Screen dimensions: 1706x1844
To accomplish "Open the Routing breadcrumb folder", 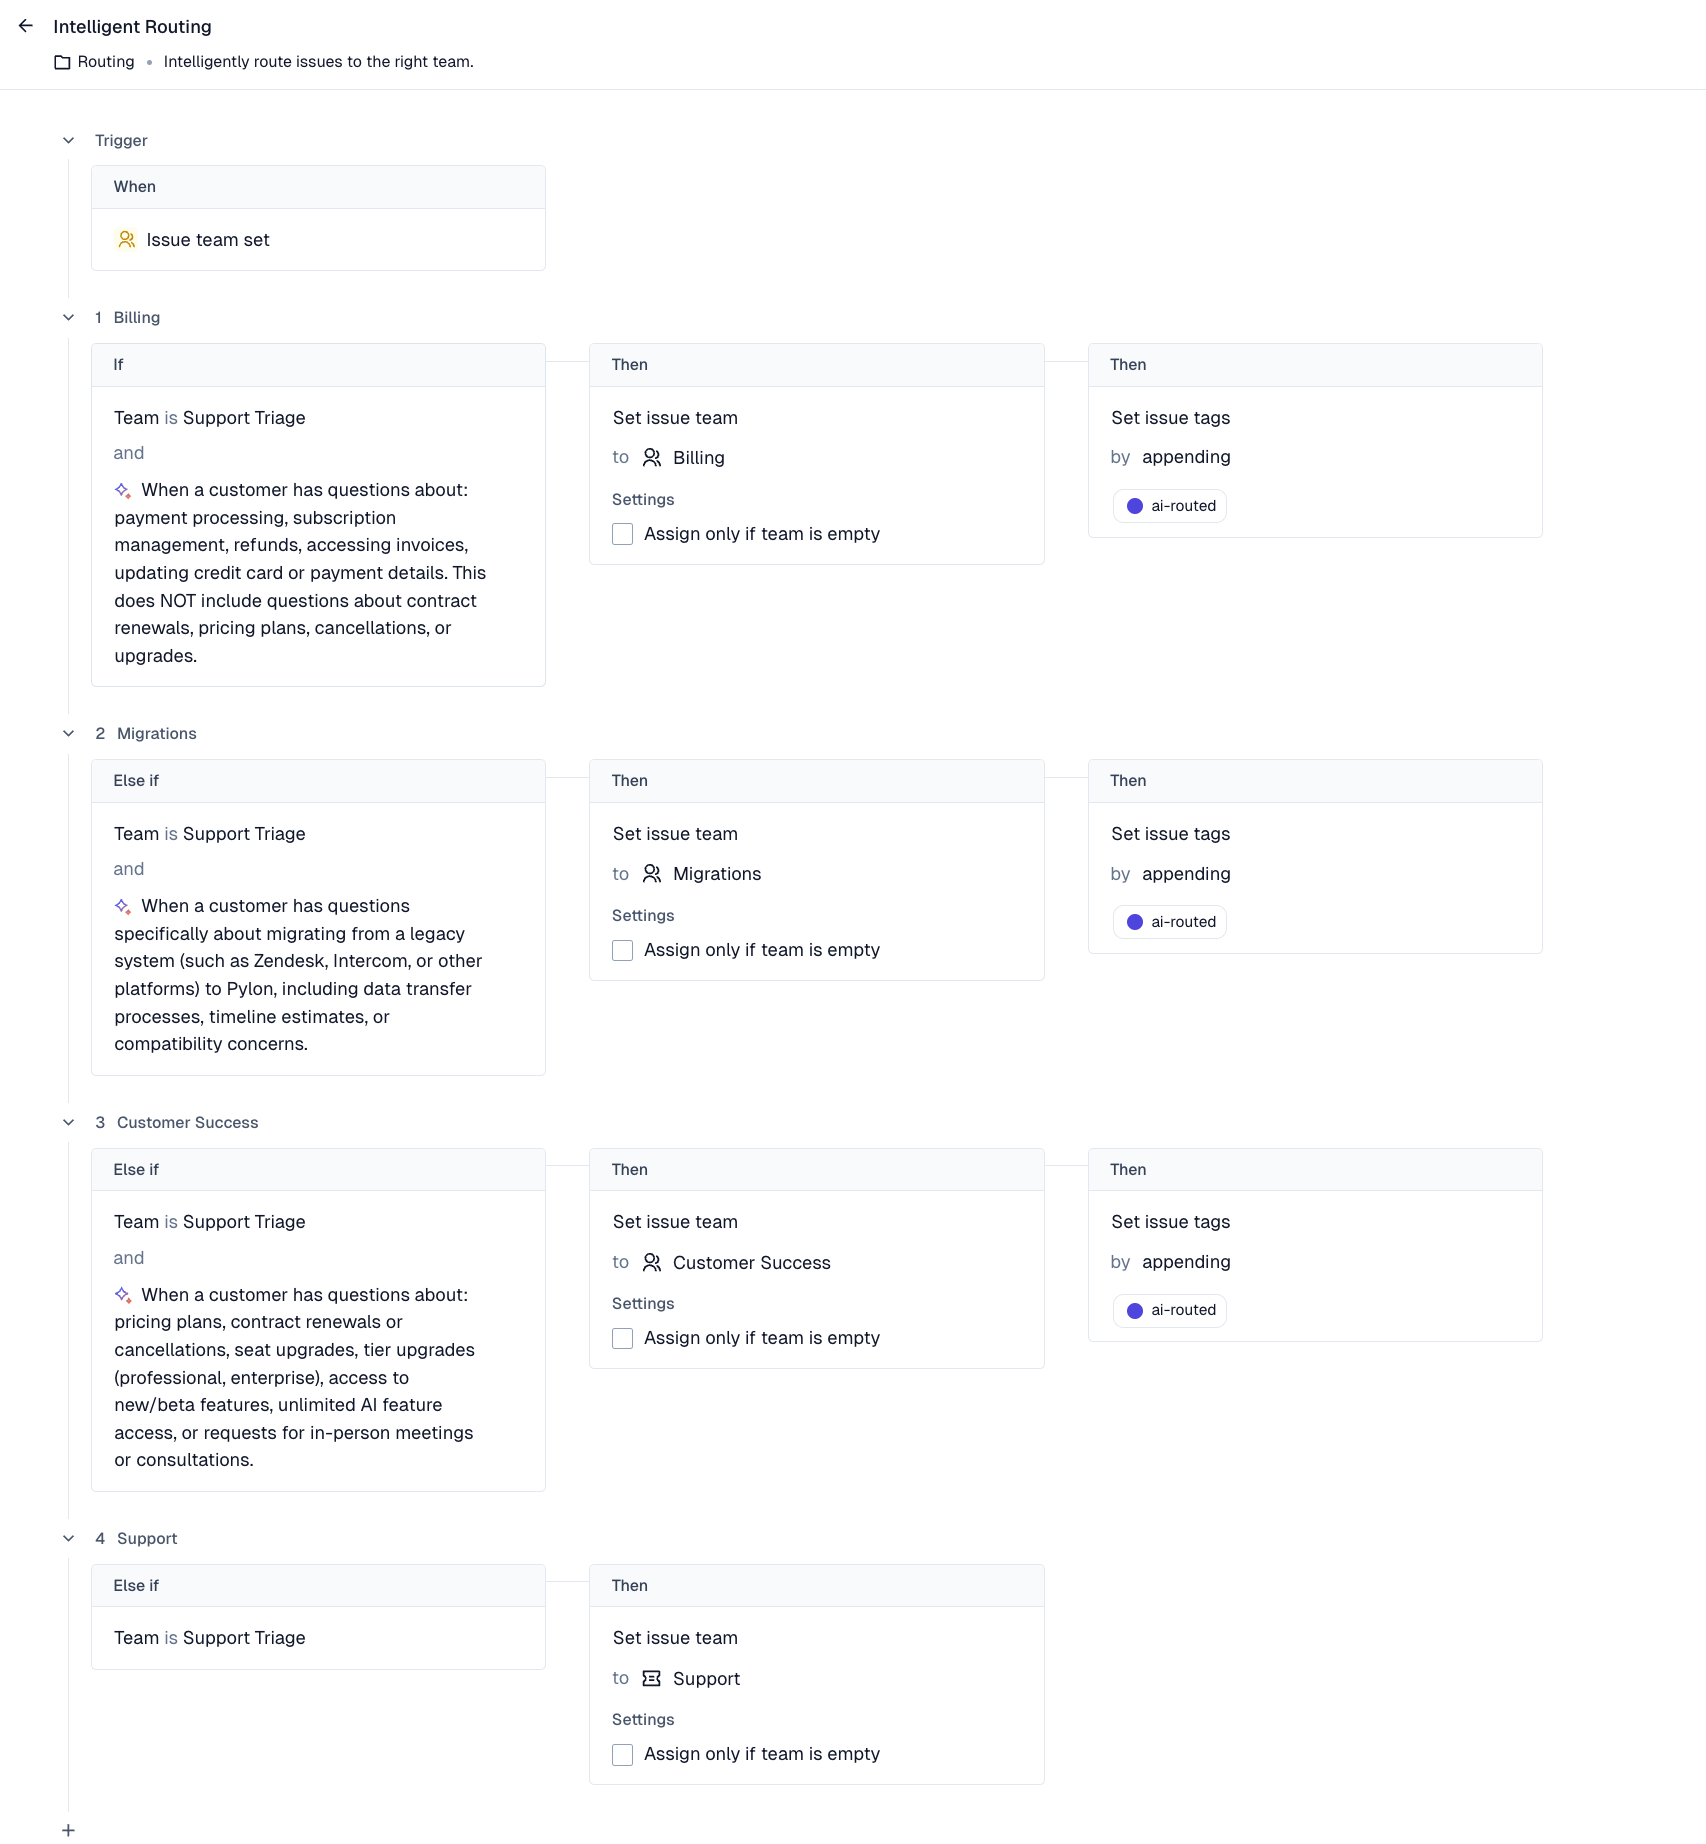I will click(106, 62).
